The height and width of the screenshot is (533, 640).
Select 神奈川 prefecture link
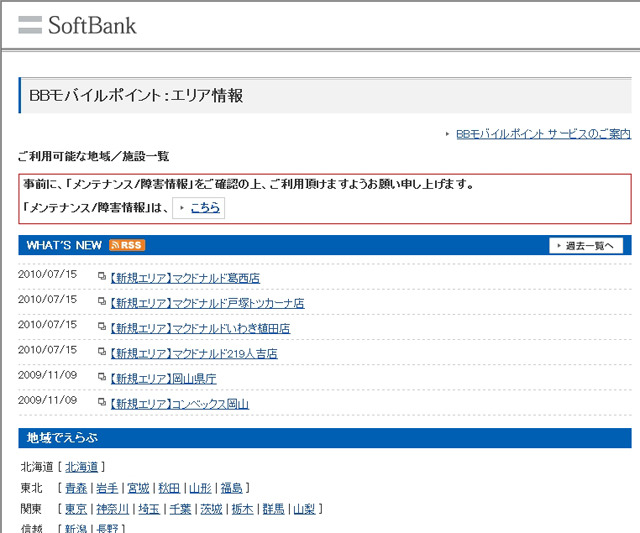click(113, 509)
